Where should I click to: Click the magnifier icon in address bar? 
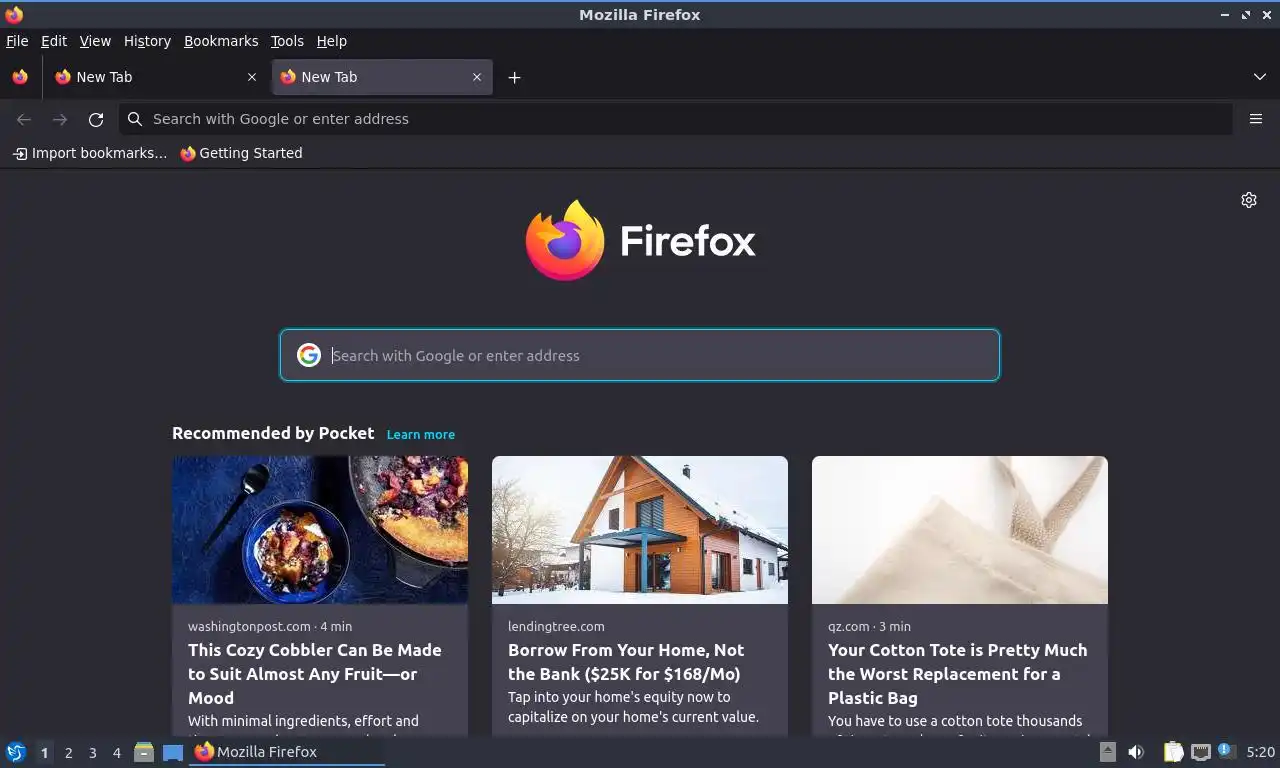pyautogui.click(x=135, y=119)
